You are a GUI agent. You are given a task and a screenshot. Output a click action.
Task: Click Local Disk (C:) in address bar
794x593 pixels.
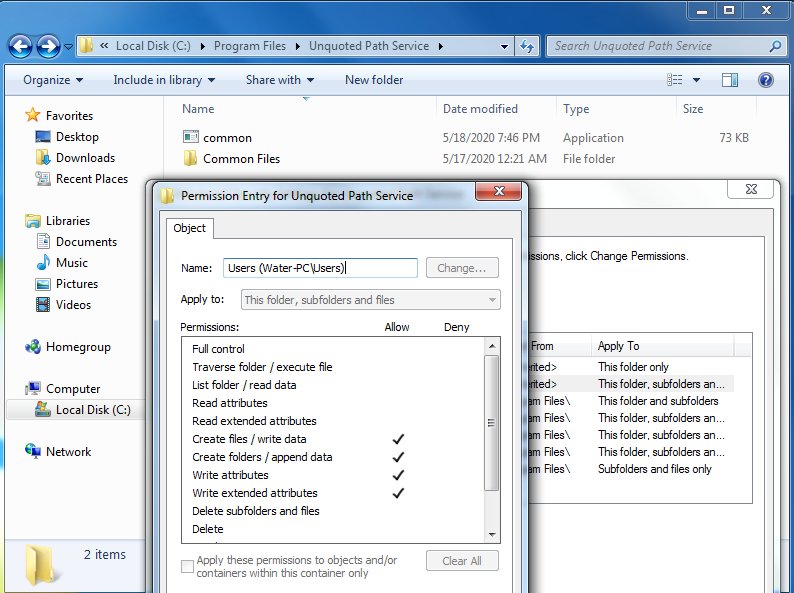coord(153,46)
